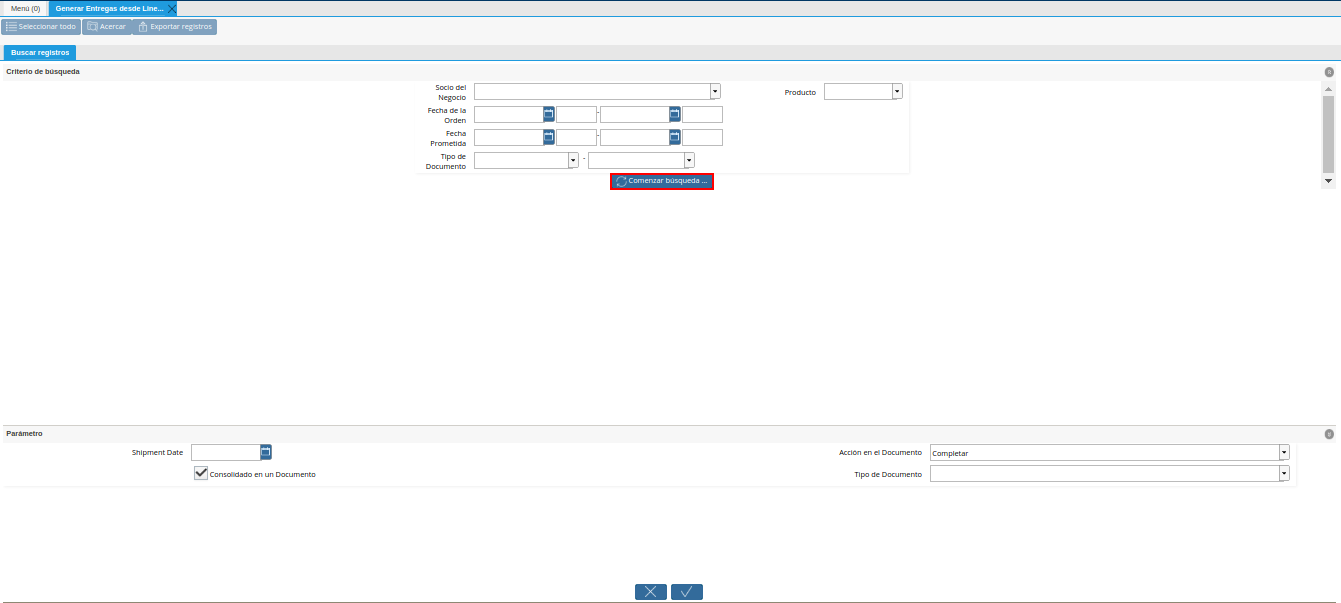Expand the first Tipo de Documento search dropdown
Image resolution: width=1341 pixels, height=603 pixels.
[573, 160]
